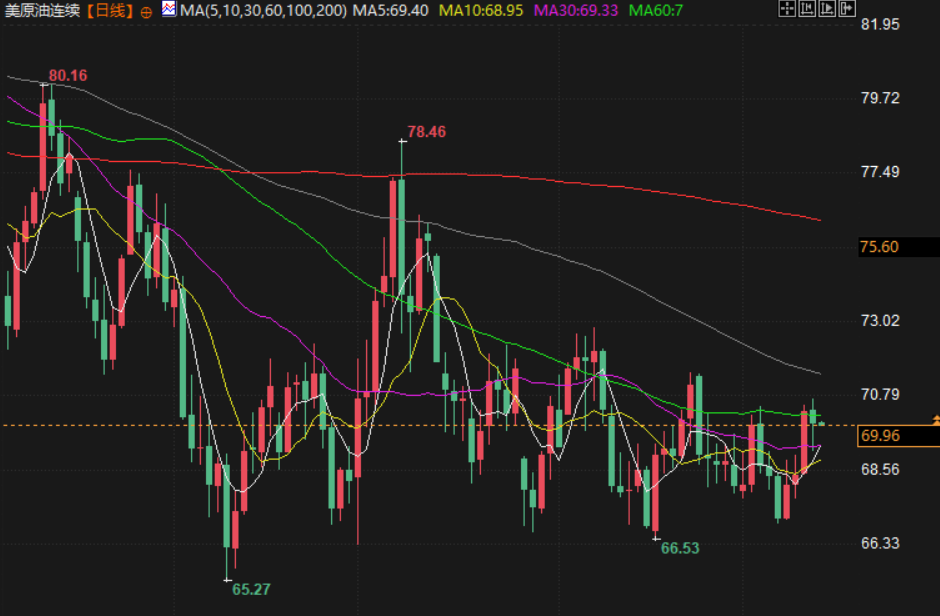Viewport: 940px width, 616px height.
Task: Click the current price tag 69.96
Action: (881, 435)
